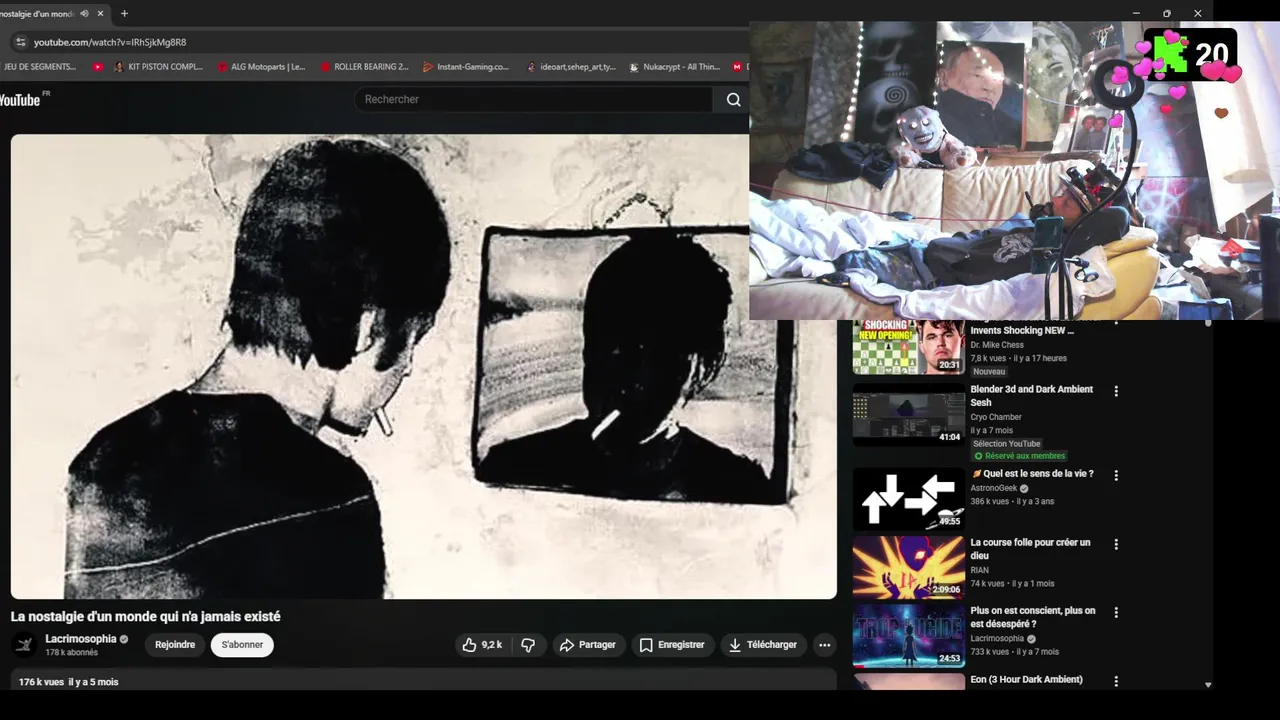This screenshot has width=1280, height=720.
Task: Open Eon 3 Hour Dark Ambient title
Action: coord(1026,680)
